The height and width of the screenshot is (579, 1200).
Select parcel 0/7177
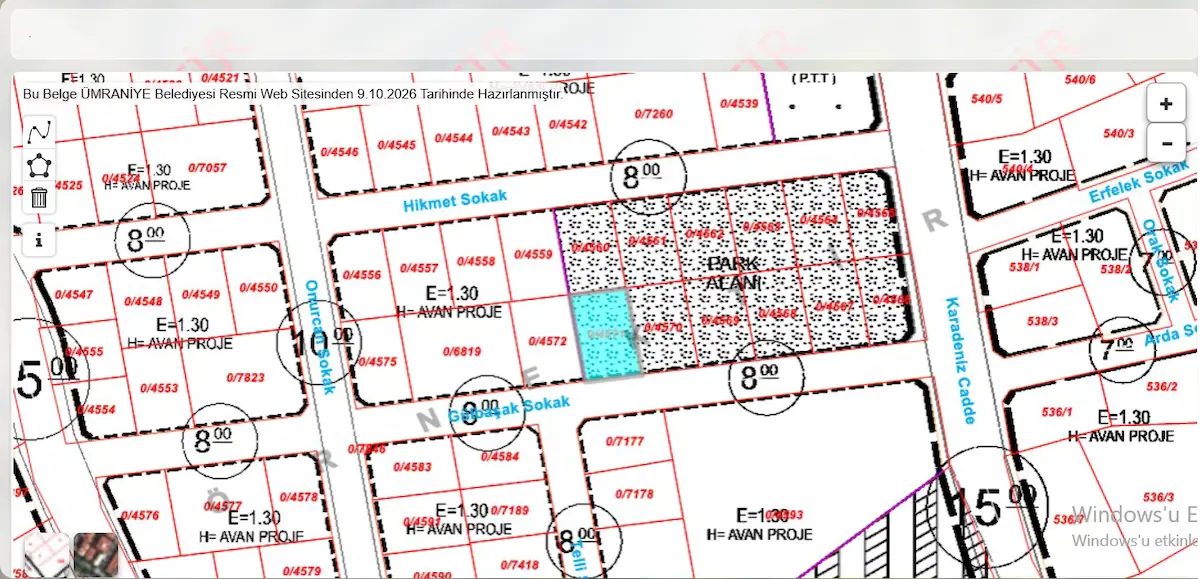624,441
